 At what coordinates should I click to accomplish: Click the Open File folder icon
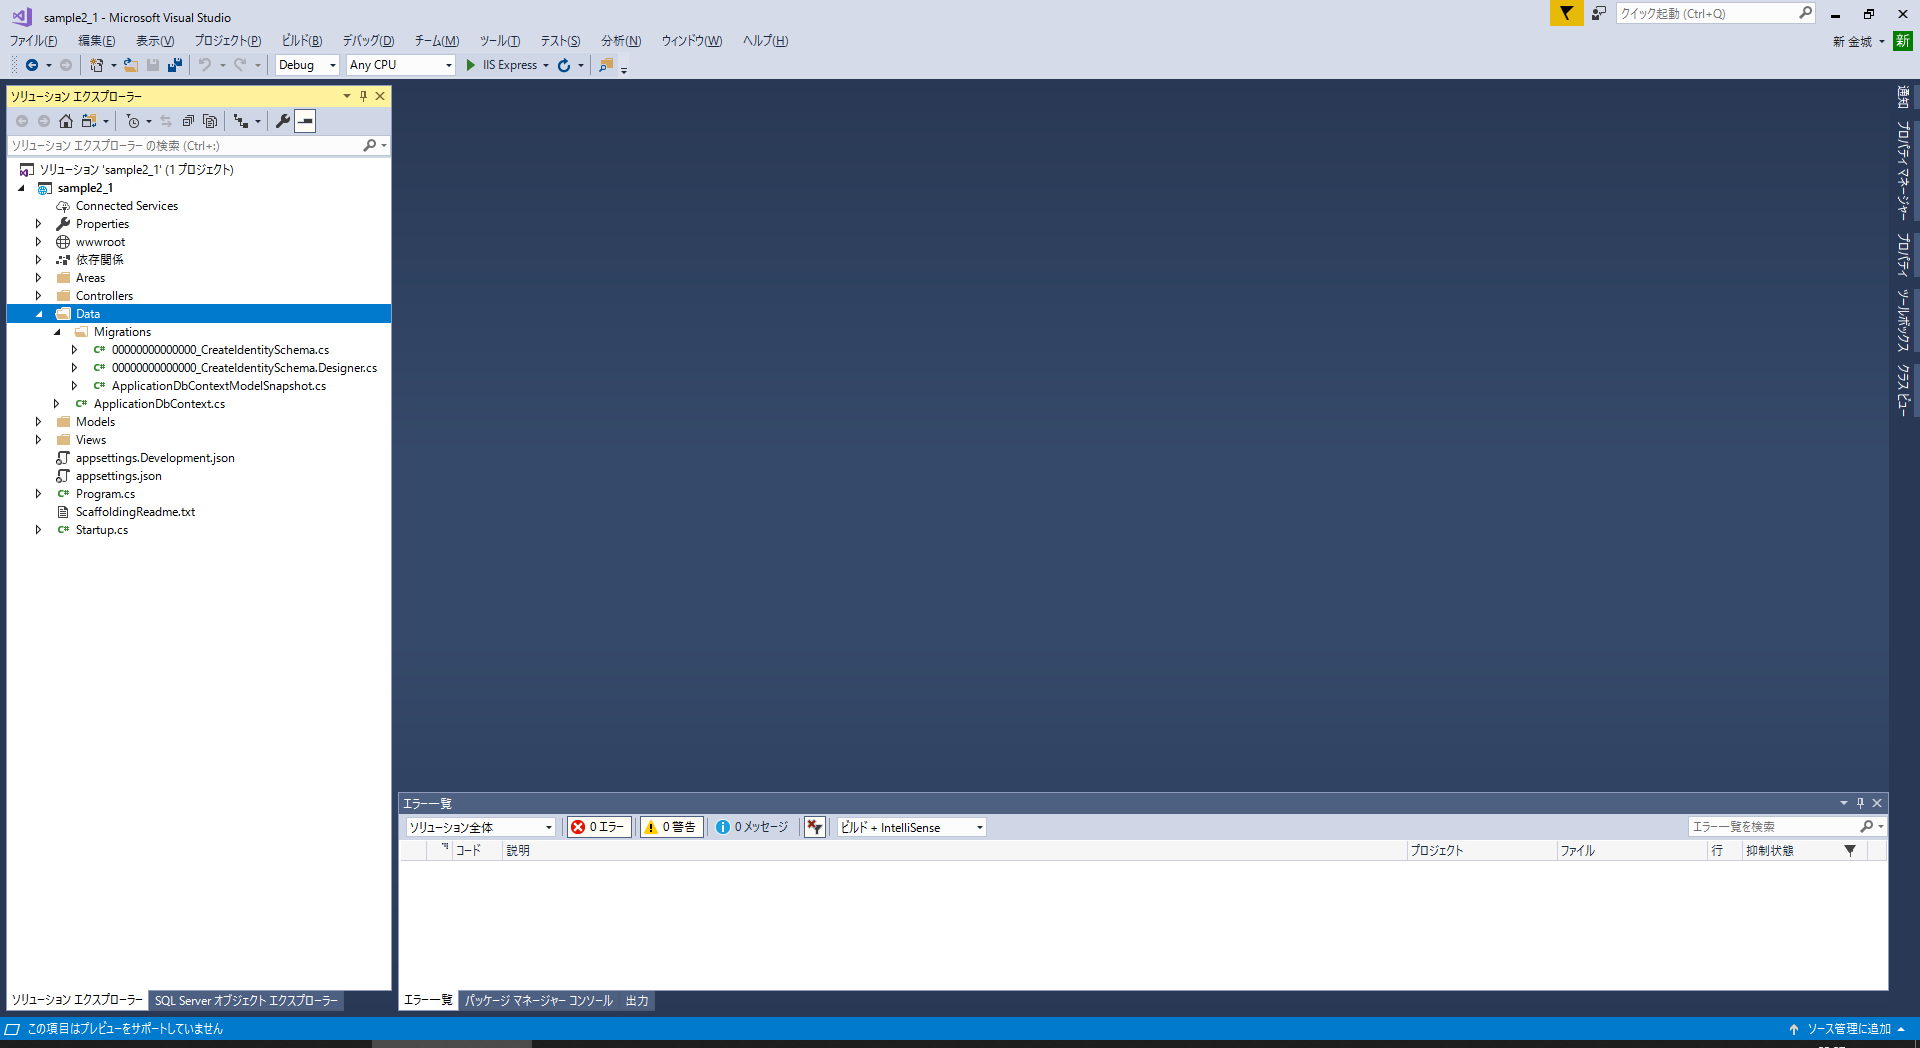click(x=130, y=65)
